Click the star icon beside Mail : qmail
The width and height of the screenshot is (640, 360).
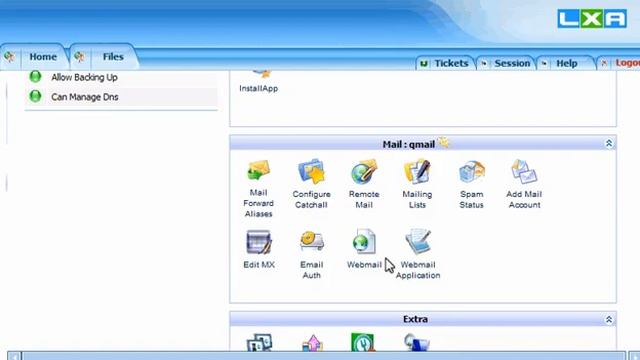pyautogui.click(x=444, y=142)
